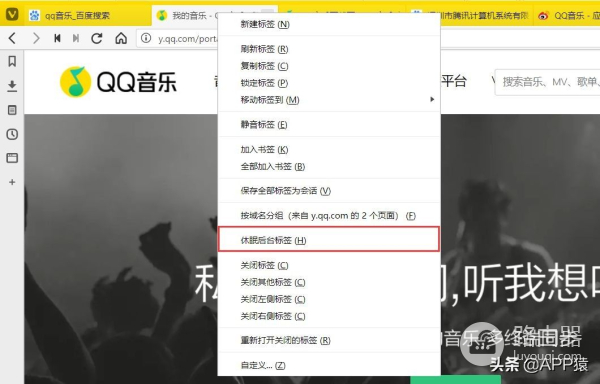Choose 按域名分组 (F) menu entry
Viewport: 600px width, 384px height.
[329, 215]
